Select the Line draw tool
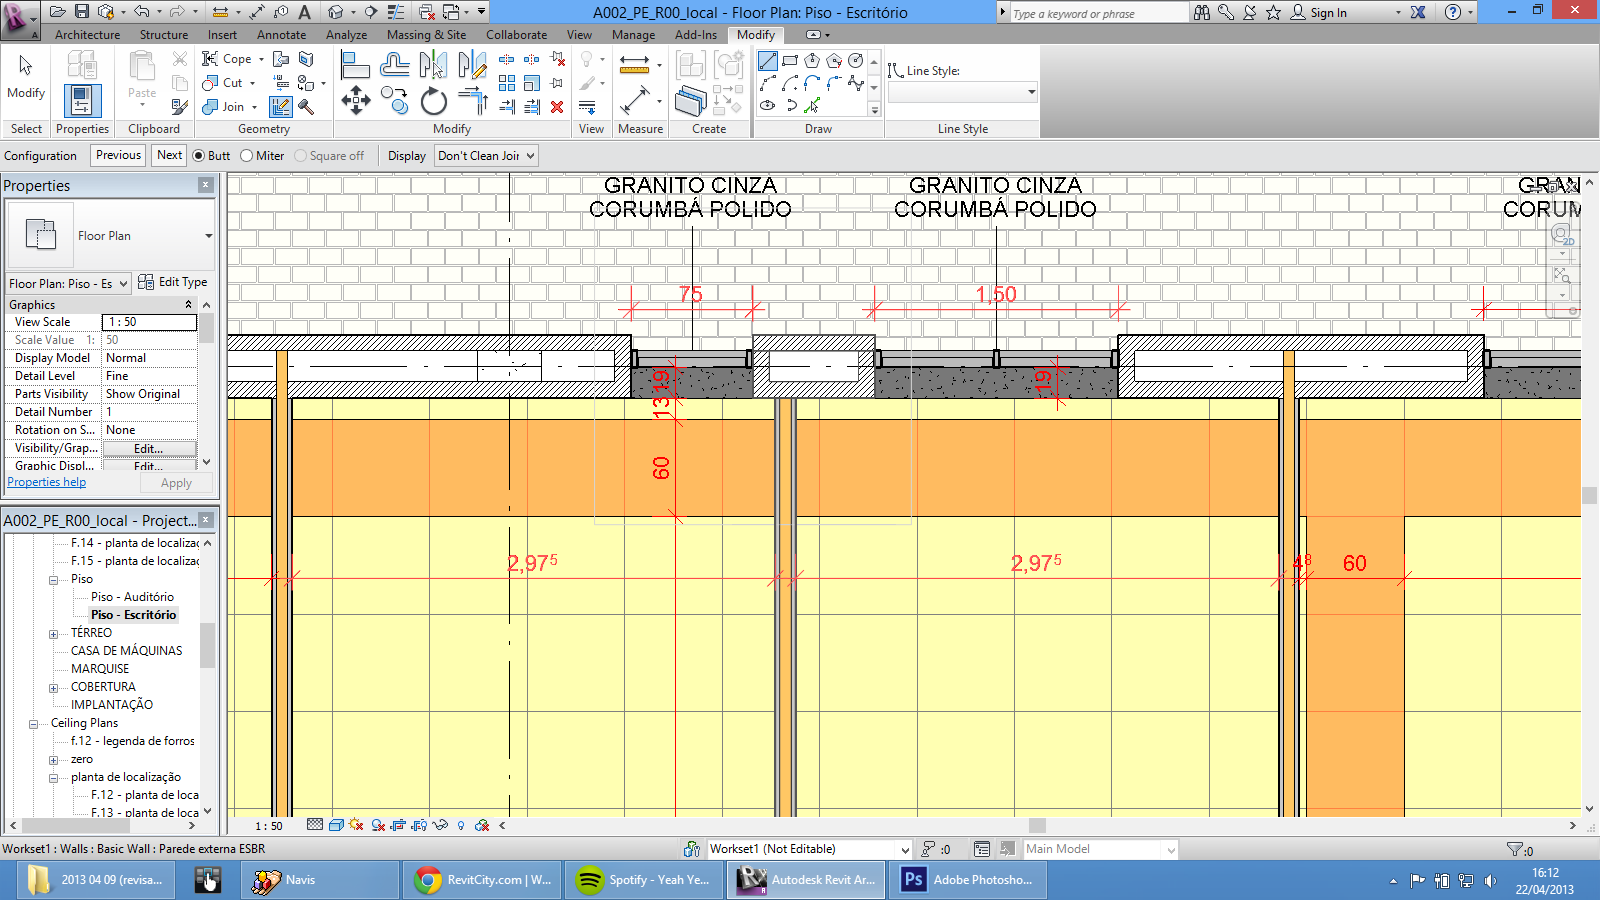1600x900 pixels. click(x=768, y=62)
